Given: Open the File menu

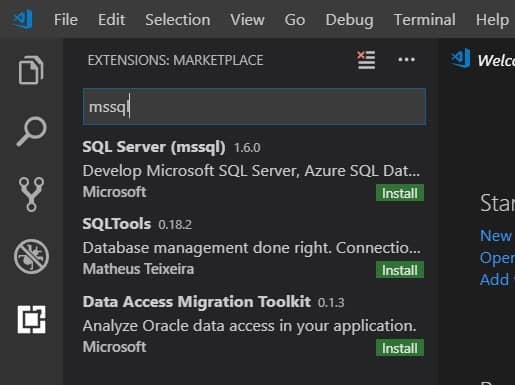Looking at the screenshot, I should pyautogui.click(x=66, y=20).
